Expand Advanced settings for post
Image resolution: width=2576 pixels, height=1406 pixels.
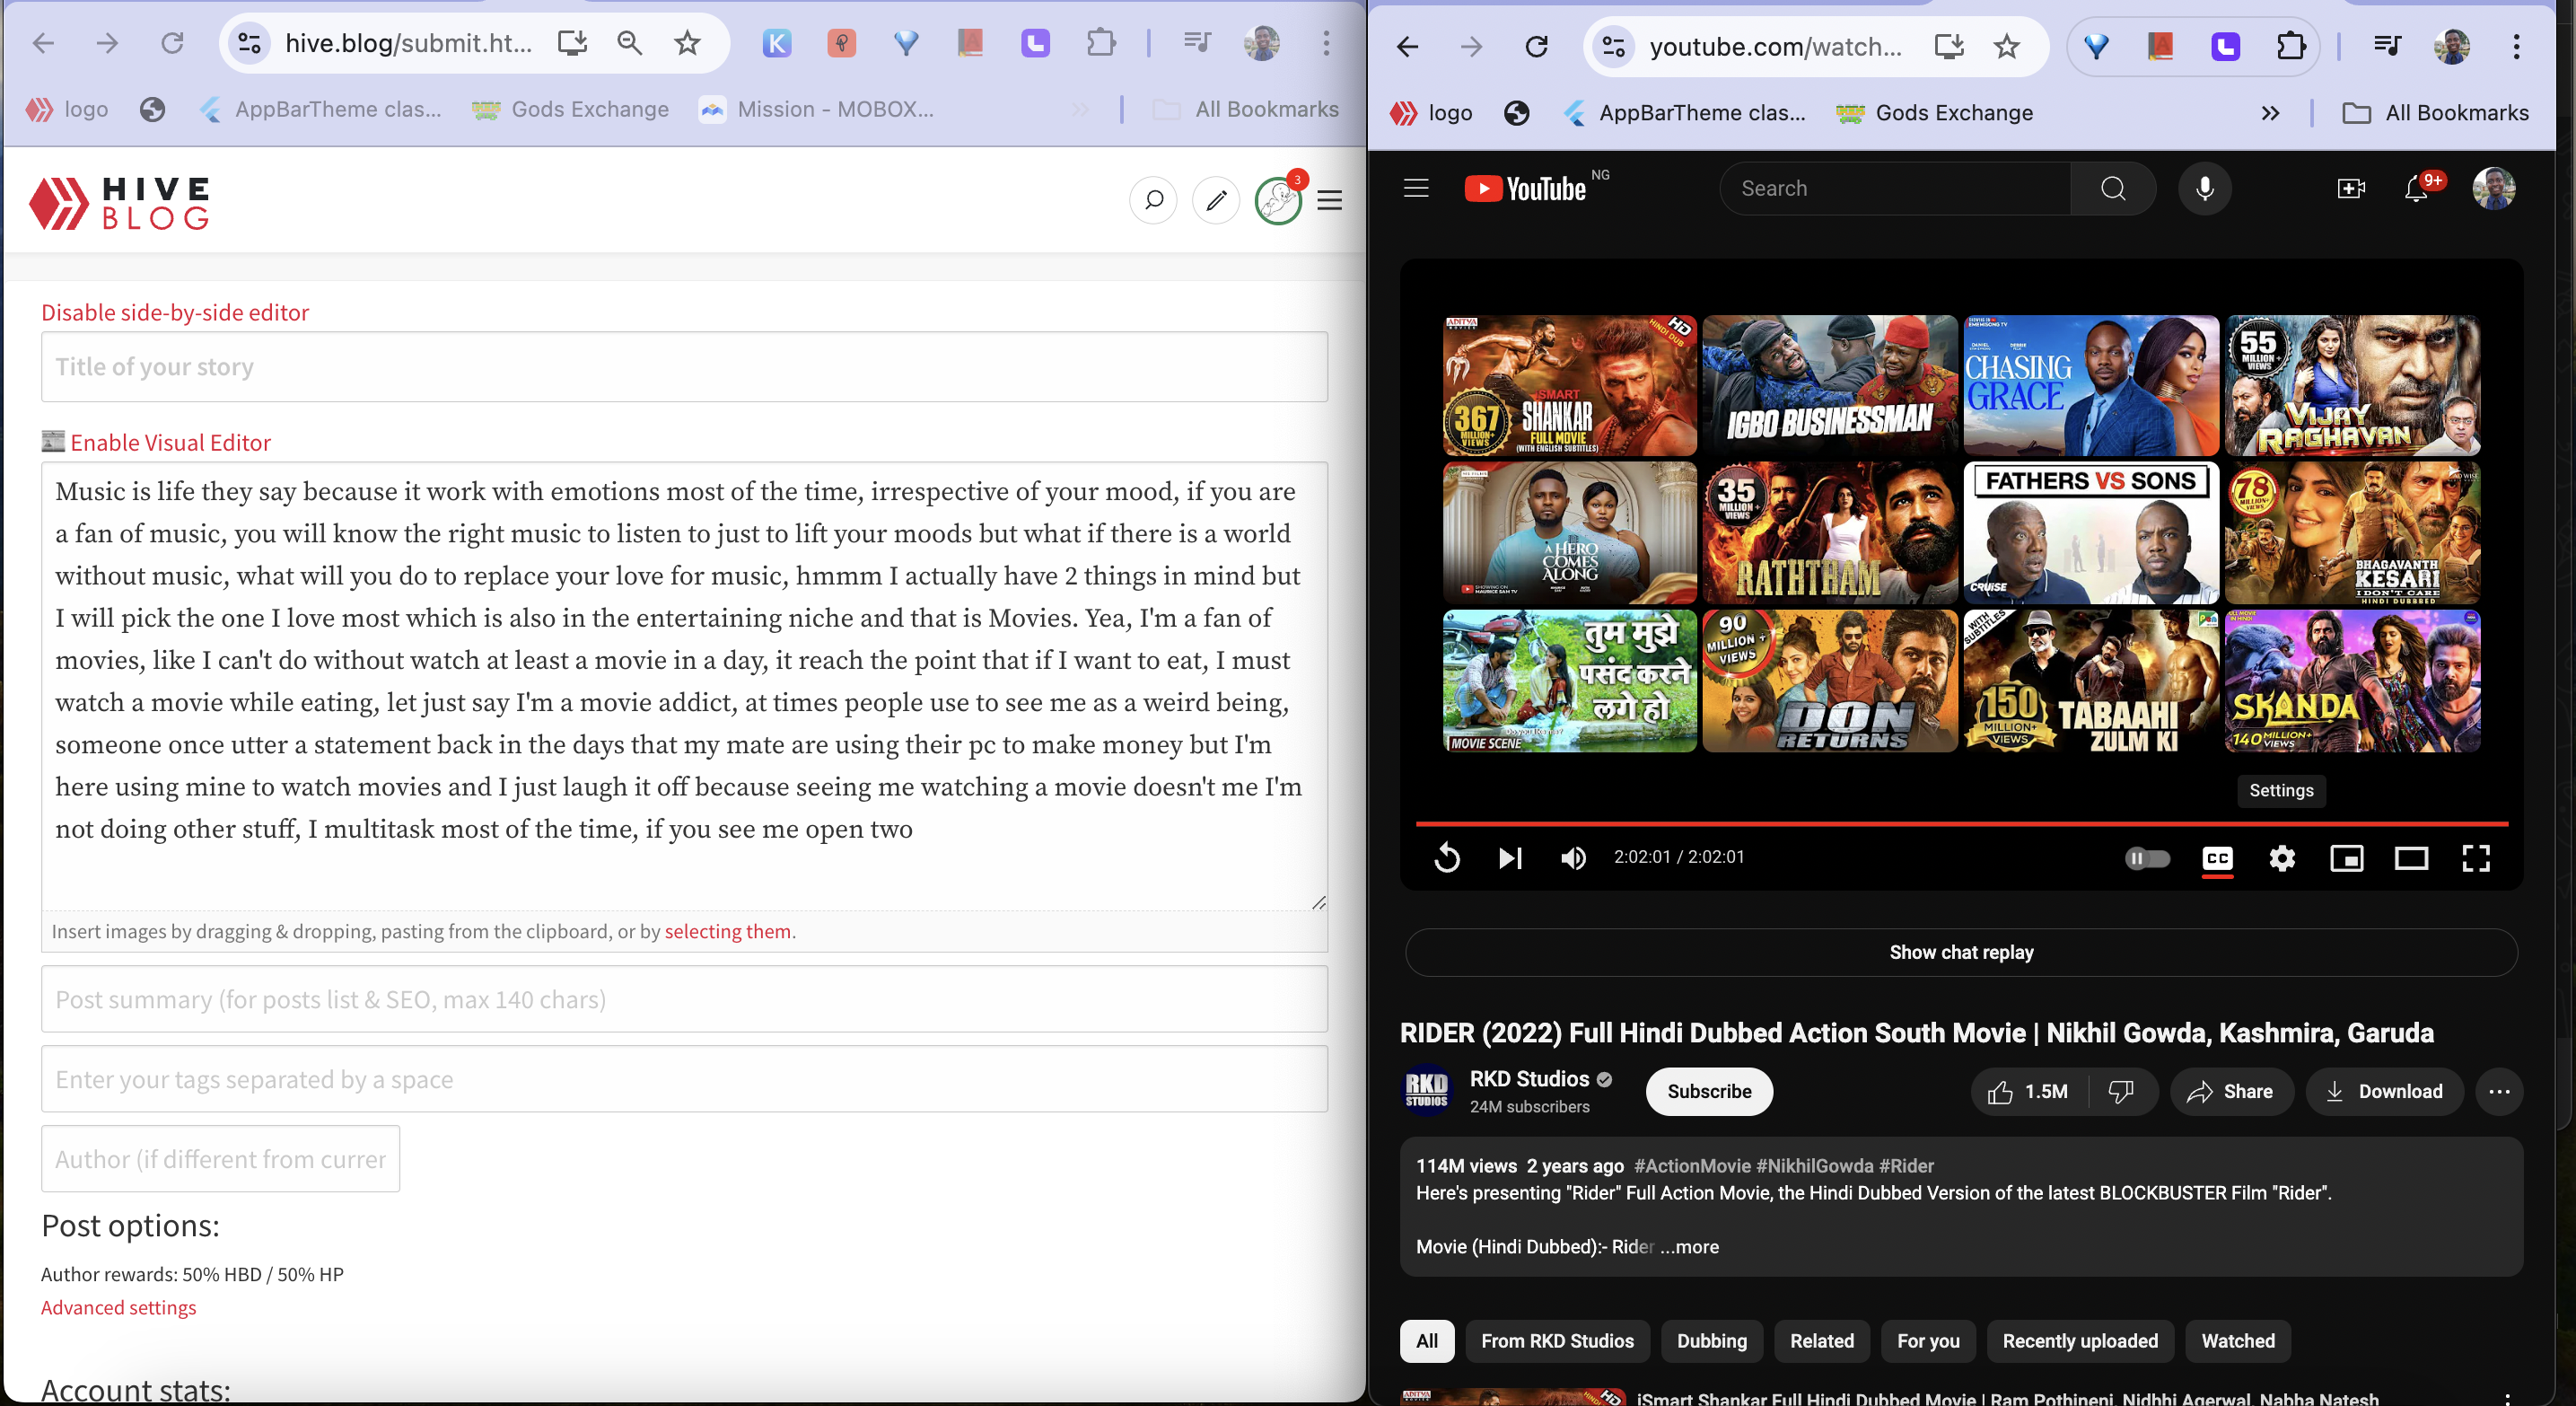click(118, 1307)
